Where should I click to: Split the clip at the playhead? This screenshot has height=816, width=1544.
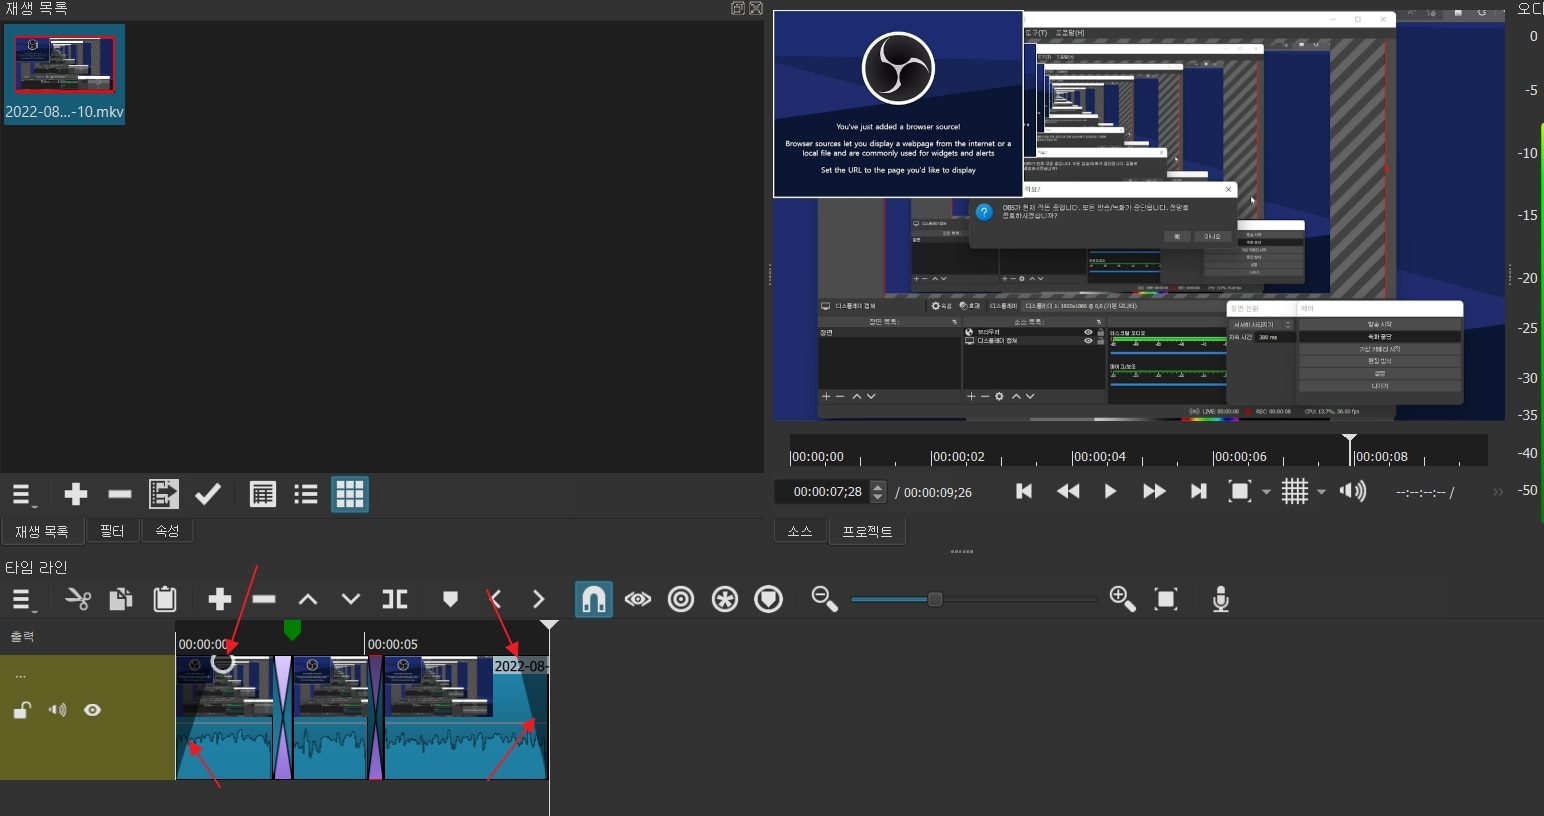pyautogui.click(x=395, y=599)
